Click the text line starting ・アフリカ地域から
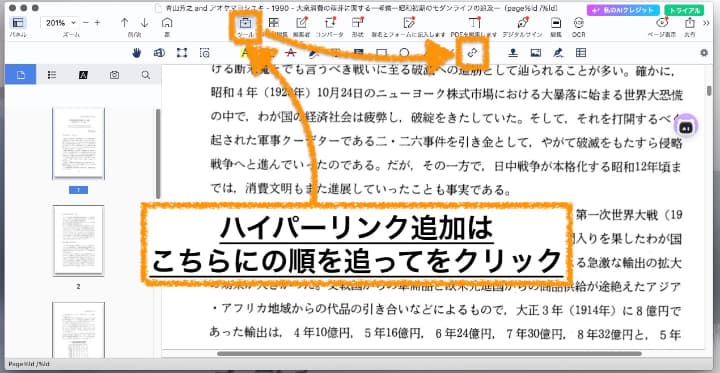The height and width of the screenshot is (373, 720). [446, 311]
